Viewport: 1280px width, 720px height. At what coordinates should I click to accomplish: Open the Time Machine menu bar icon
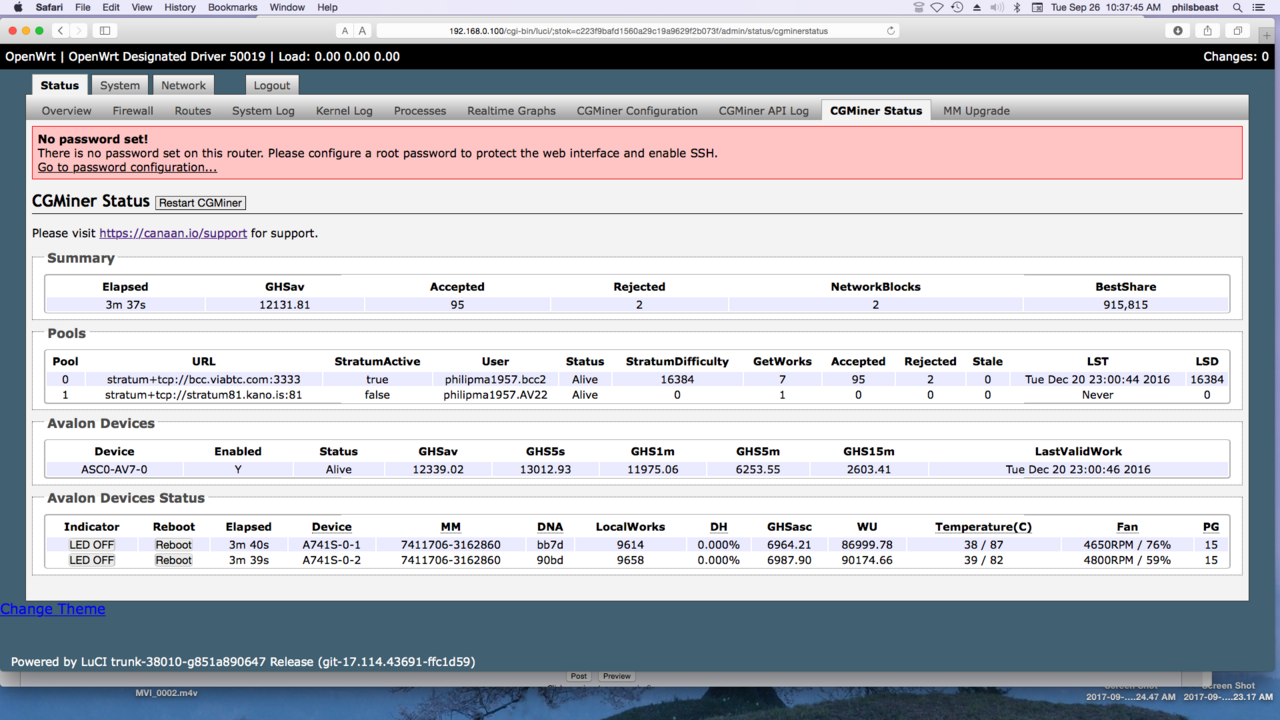pos(957,7)
